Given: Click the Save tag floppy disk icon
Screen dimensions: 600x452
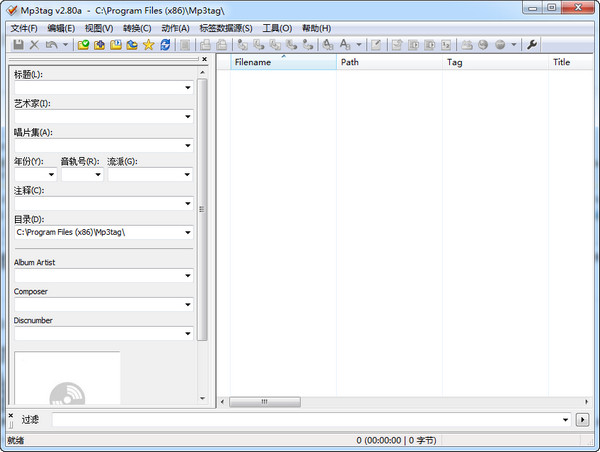Looking at the screenshot, I should 18,45.
